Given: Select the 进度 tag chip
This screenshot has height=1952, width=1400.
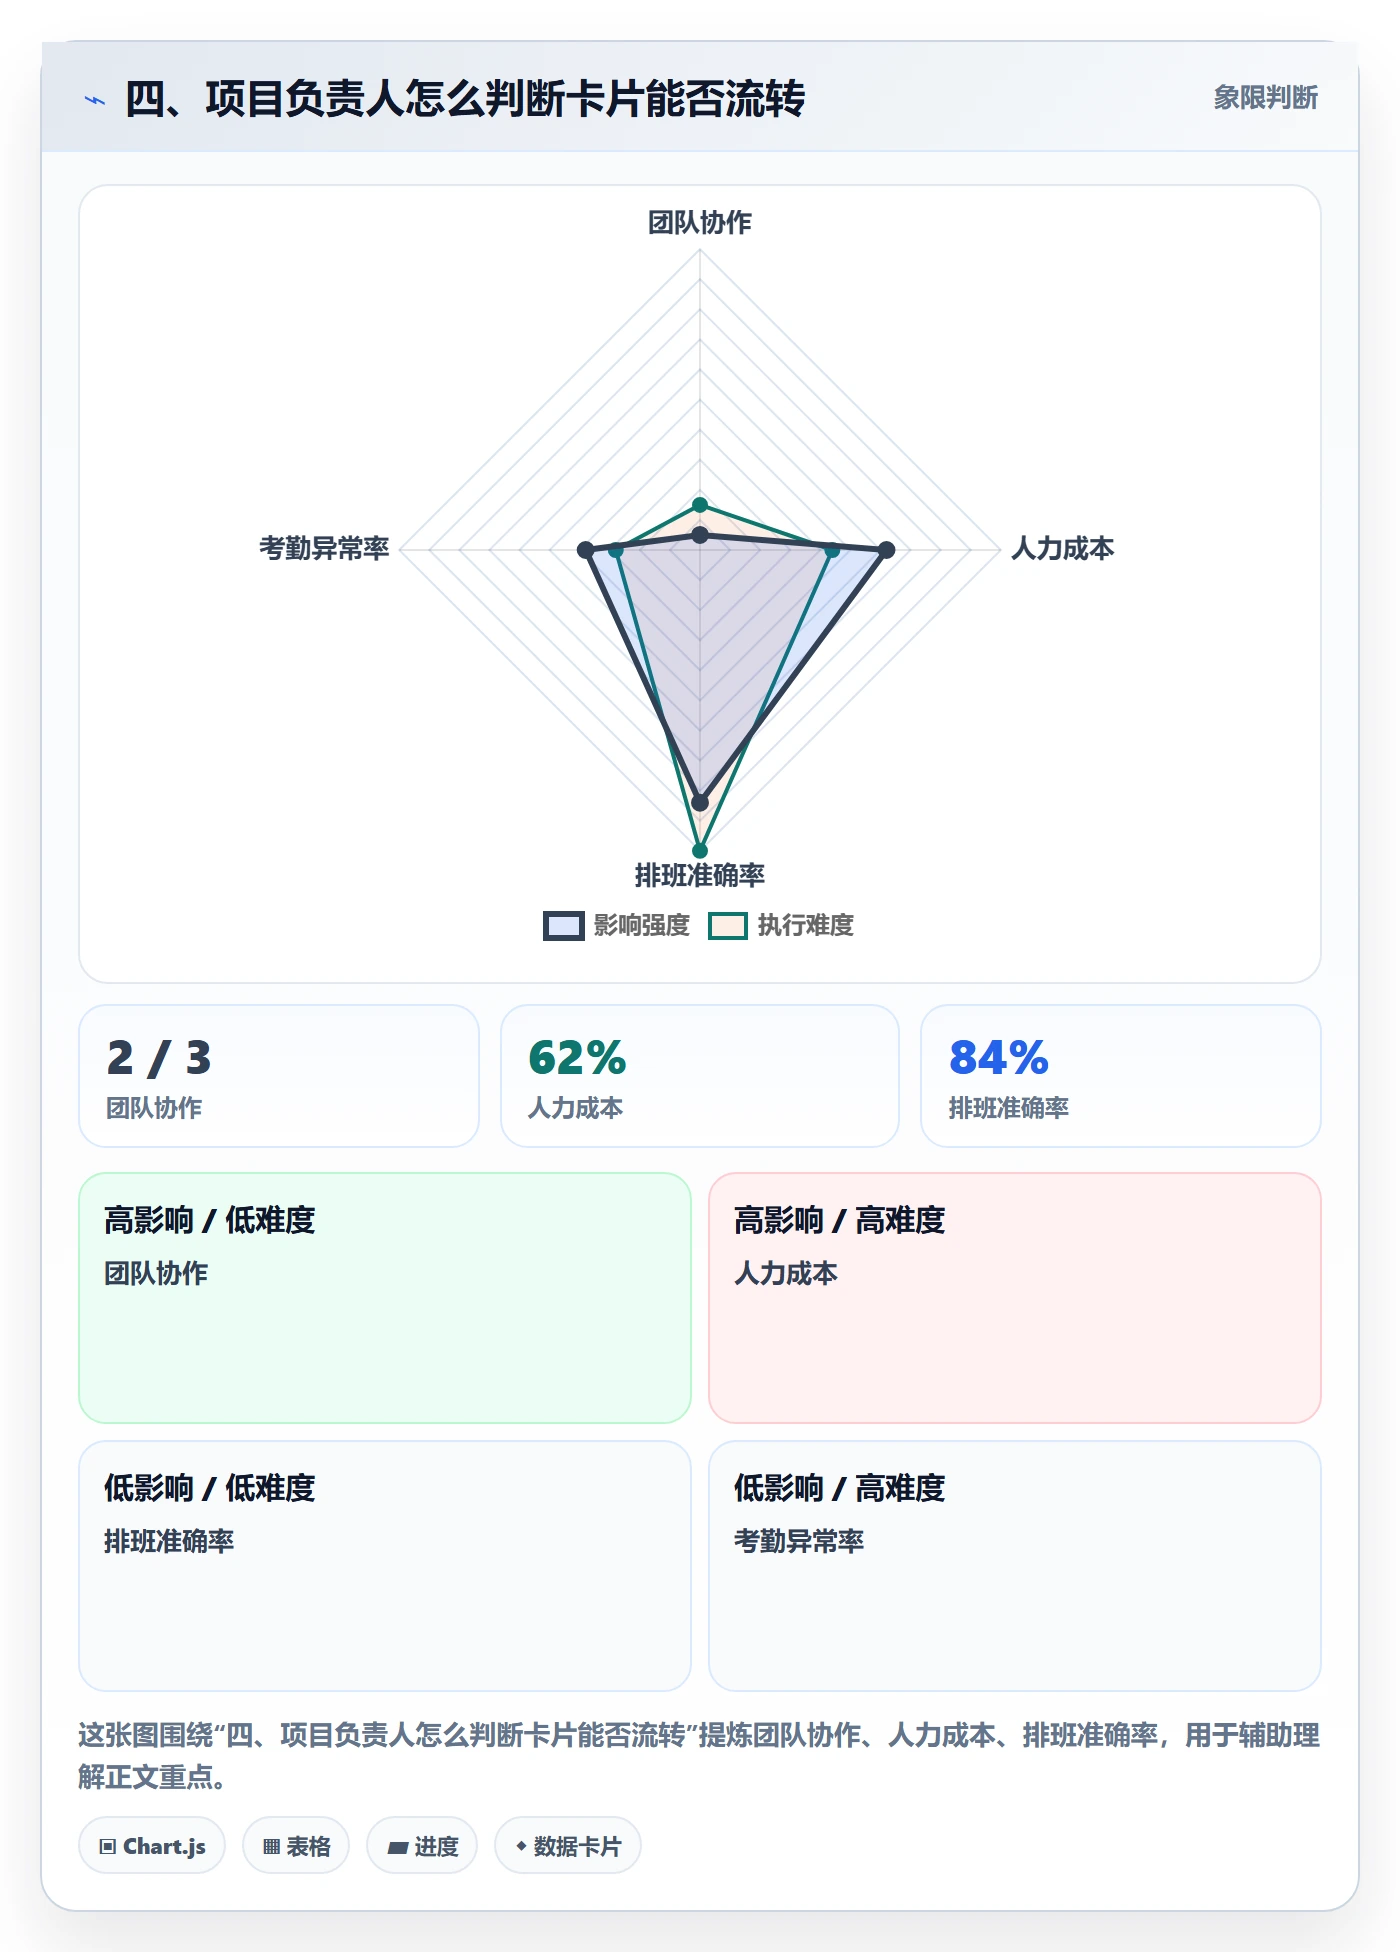Looking at the screenshot, I should coord(422,1845).
